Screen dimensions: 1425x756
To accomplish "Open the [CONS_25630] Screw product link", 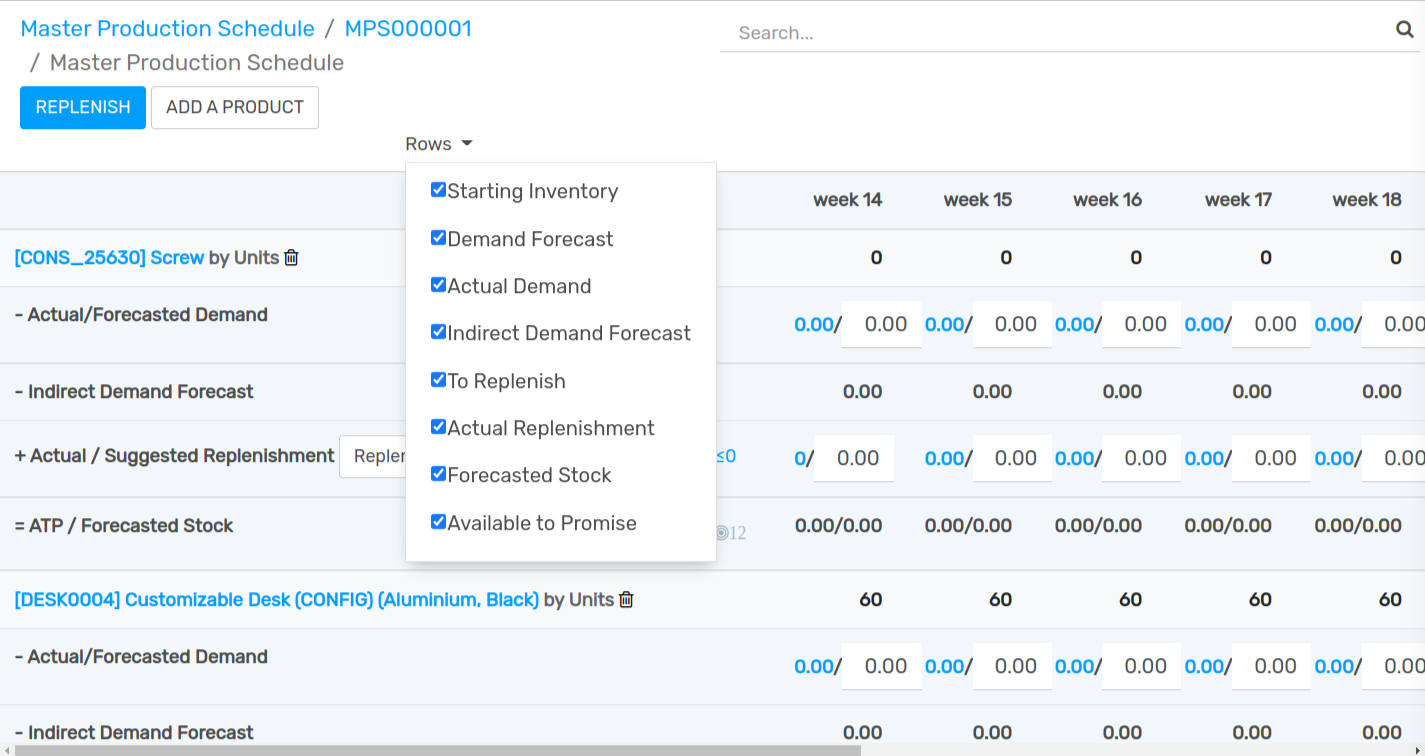I will 109,258.
